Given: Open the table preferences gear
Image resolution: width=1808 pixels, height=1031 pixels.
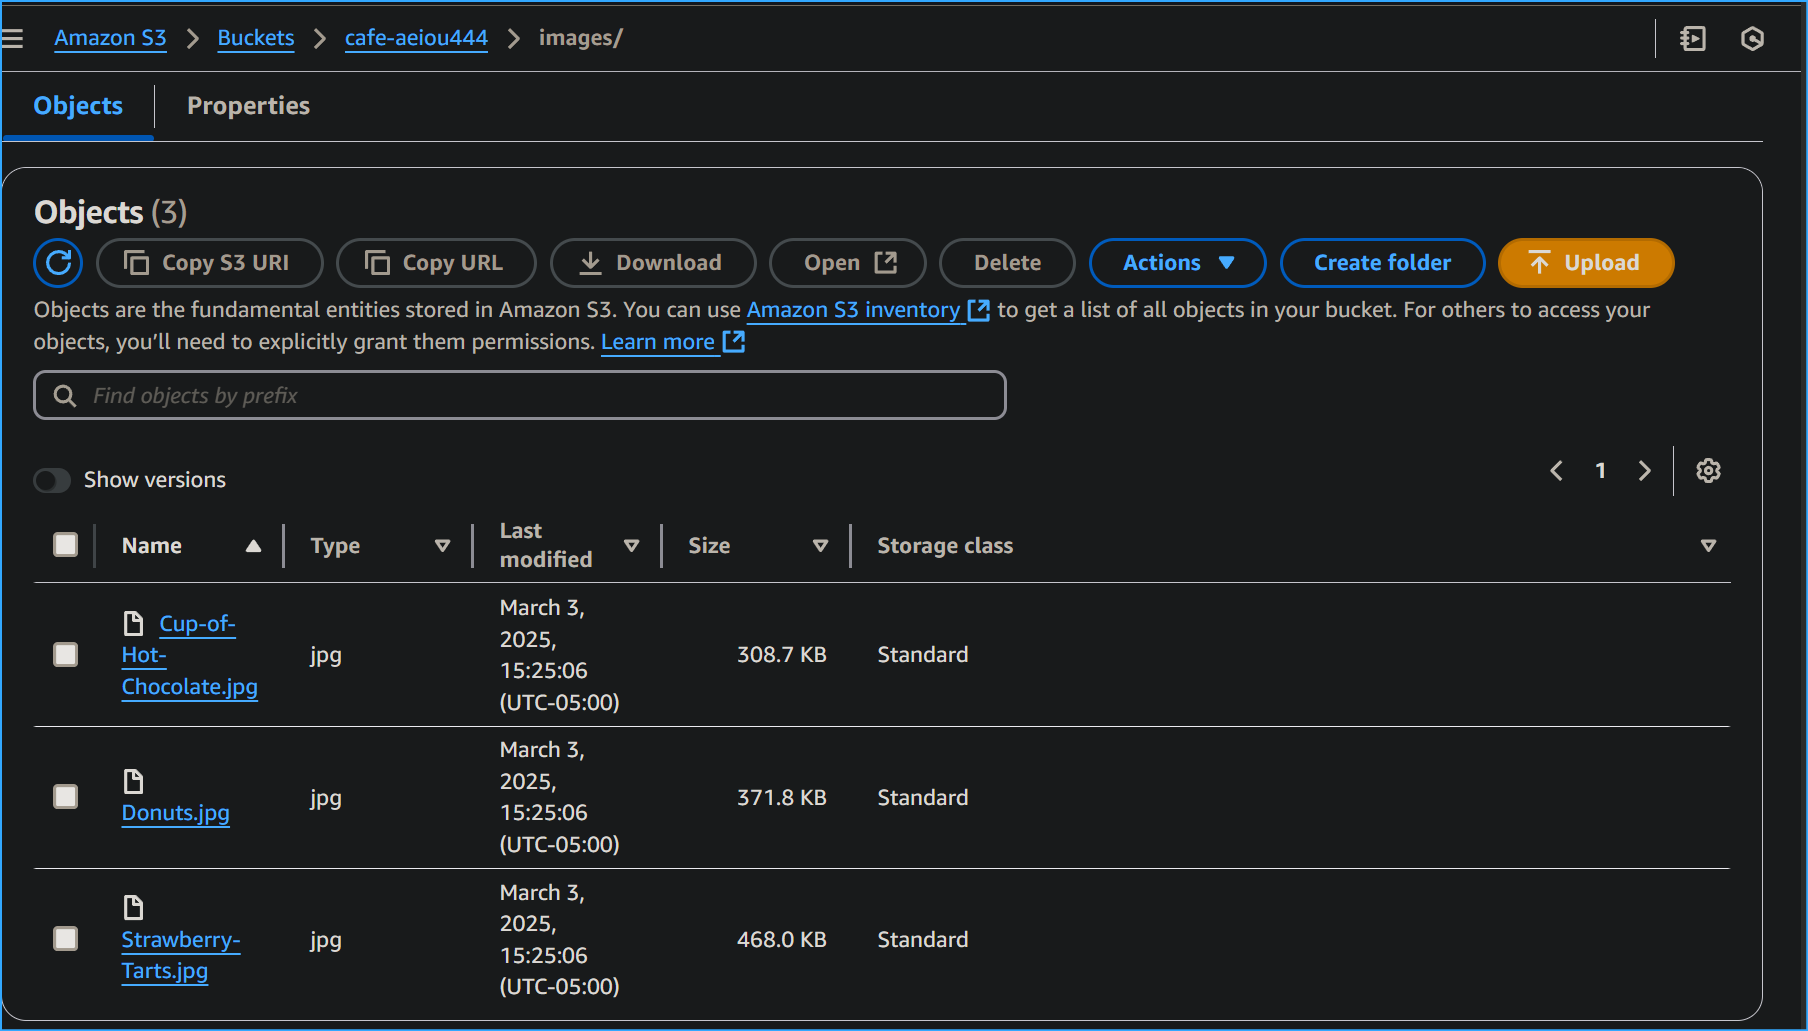Looking at the screenshot, I should click(1708, 470).
